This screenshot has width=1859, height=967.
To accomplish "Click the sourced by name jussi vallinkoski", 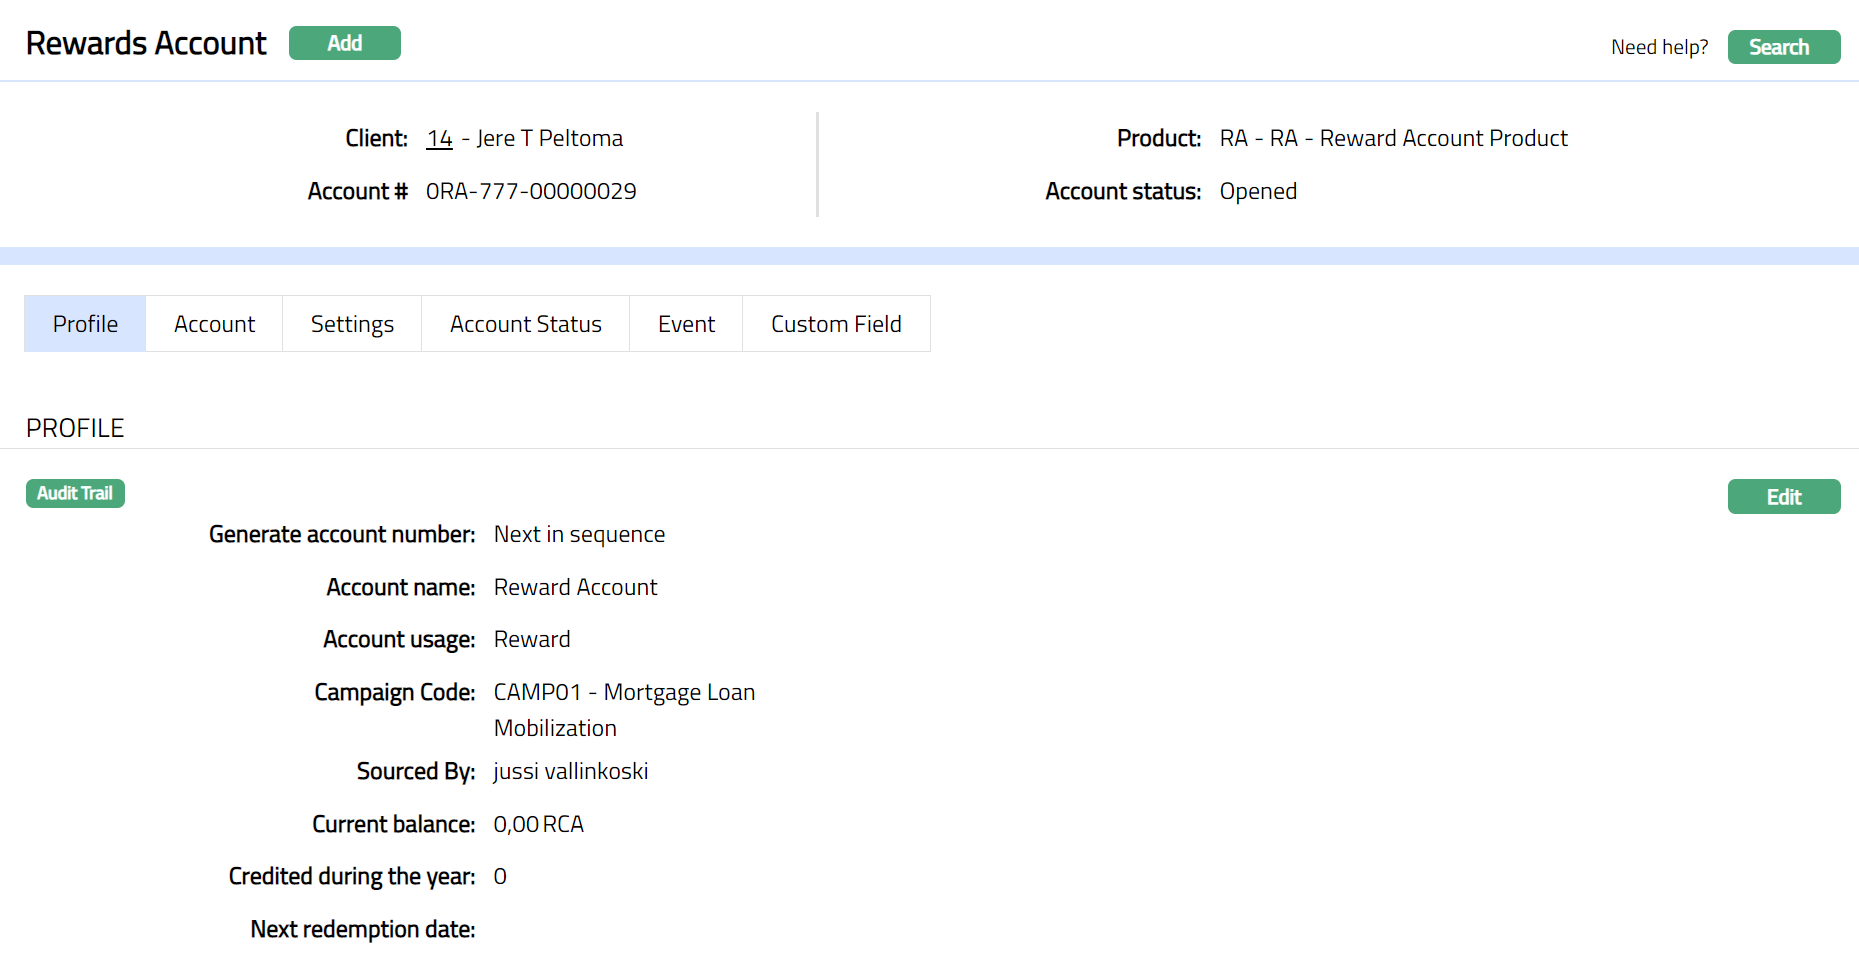I will click(571, 771).
